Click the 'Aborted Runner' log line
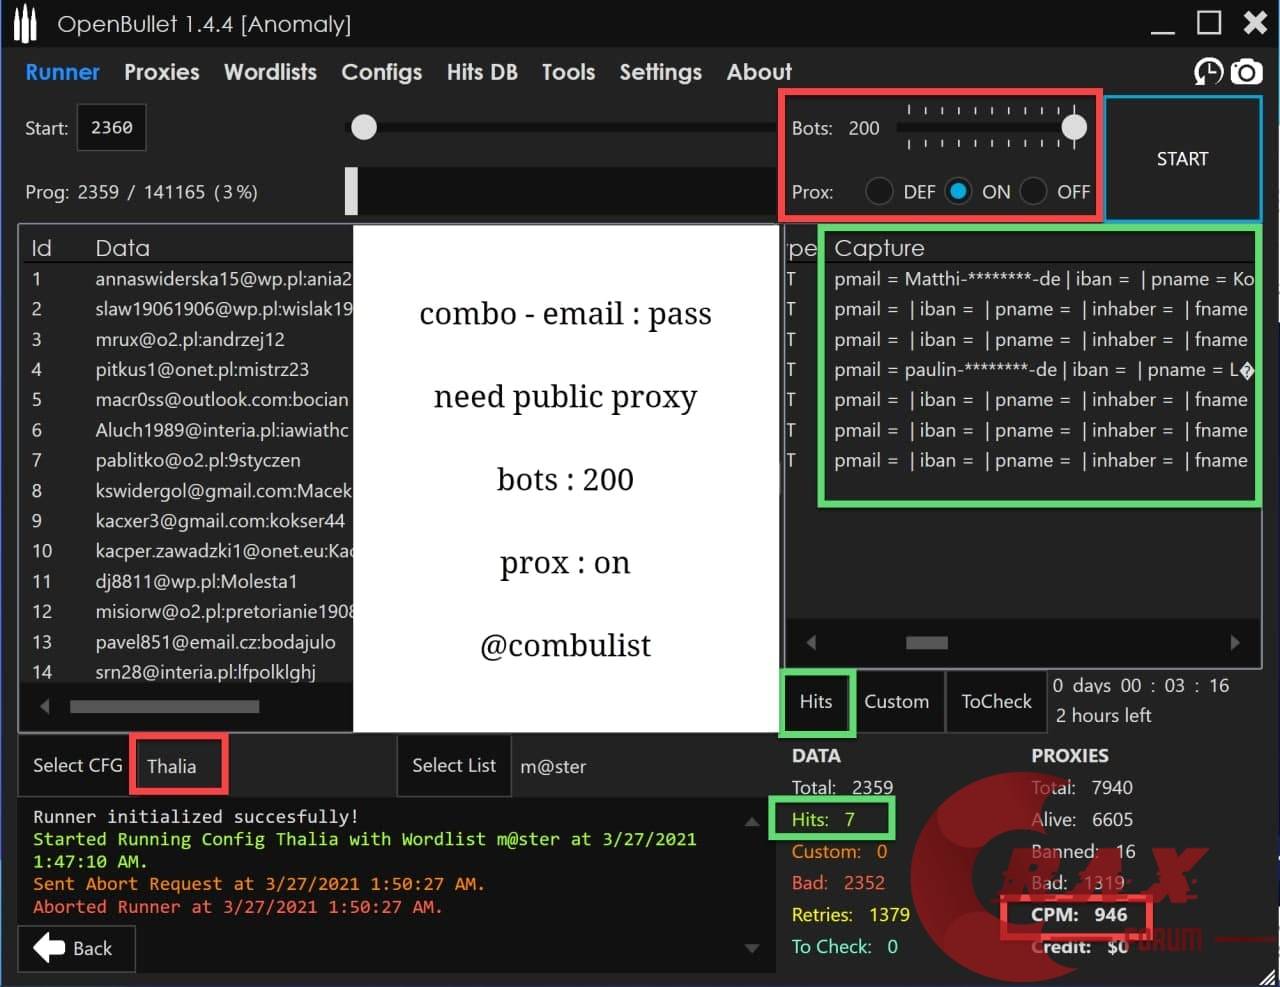This screenshot has height=987, width=1280. click(x=237, y=907)
